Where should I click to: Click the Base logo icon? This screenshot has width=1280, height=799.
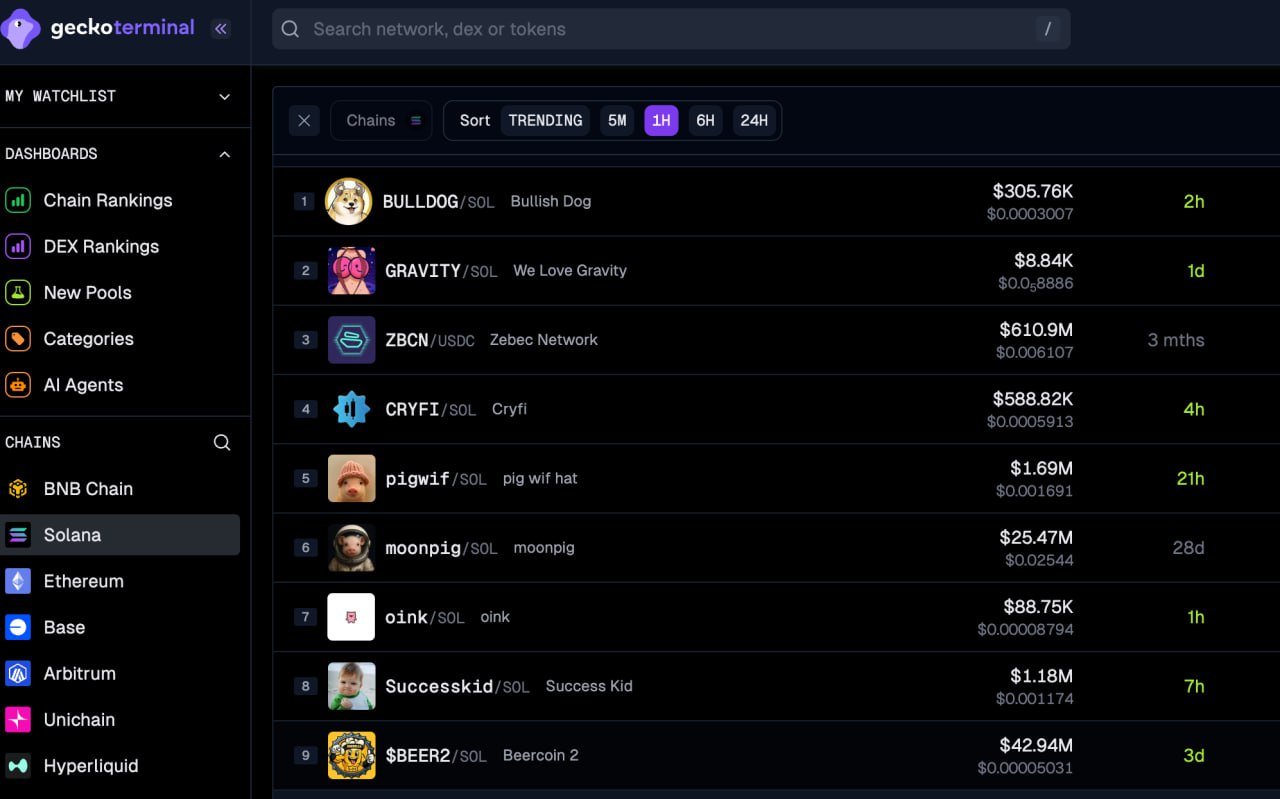(x=18, y=627)
